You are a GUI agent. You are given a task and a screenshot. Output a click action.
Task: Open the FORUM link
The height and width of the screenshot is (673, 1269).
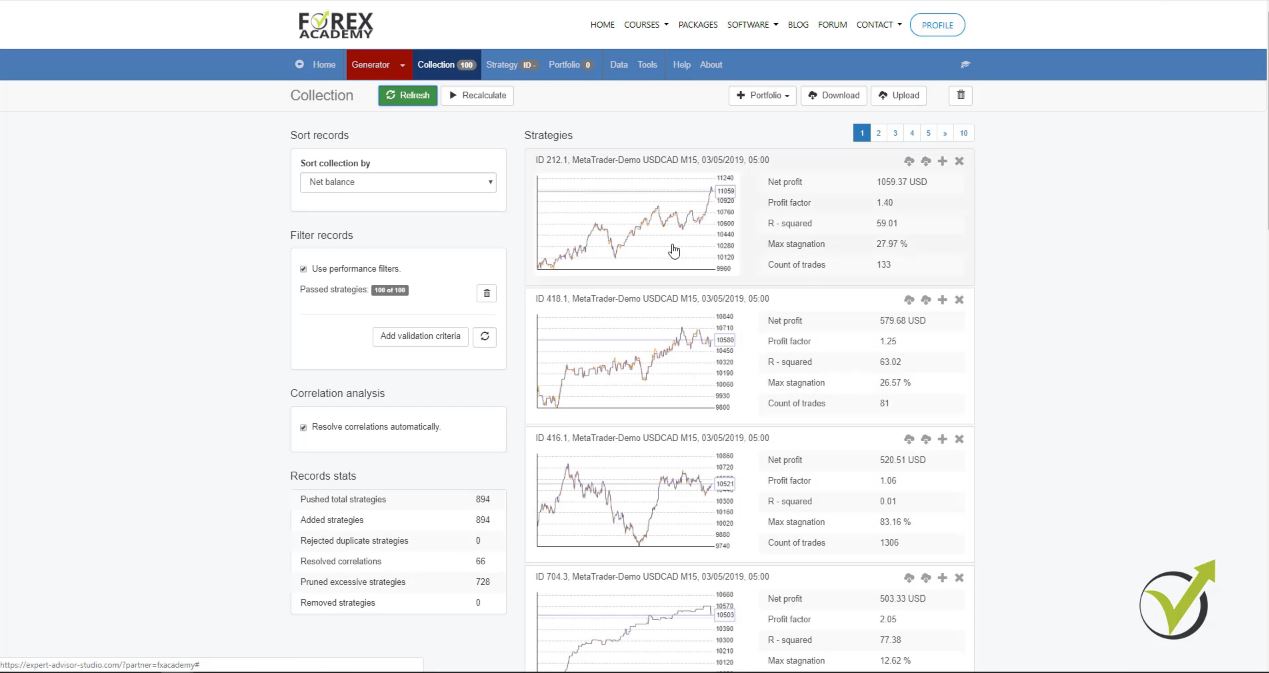click(833, 25)
